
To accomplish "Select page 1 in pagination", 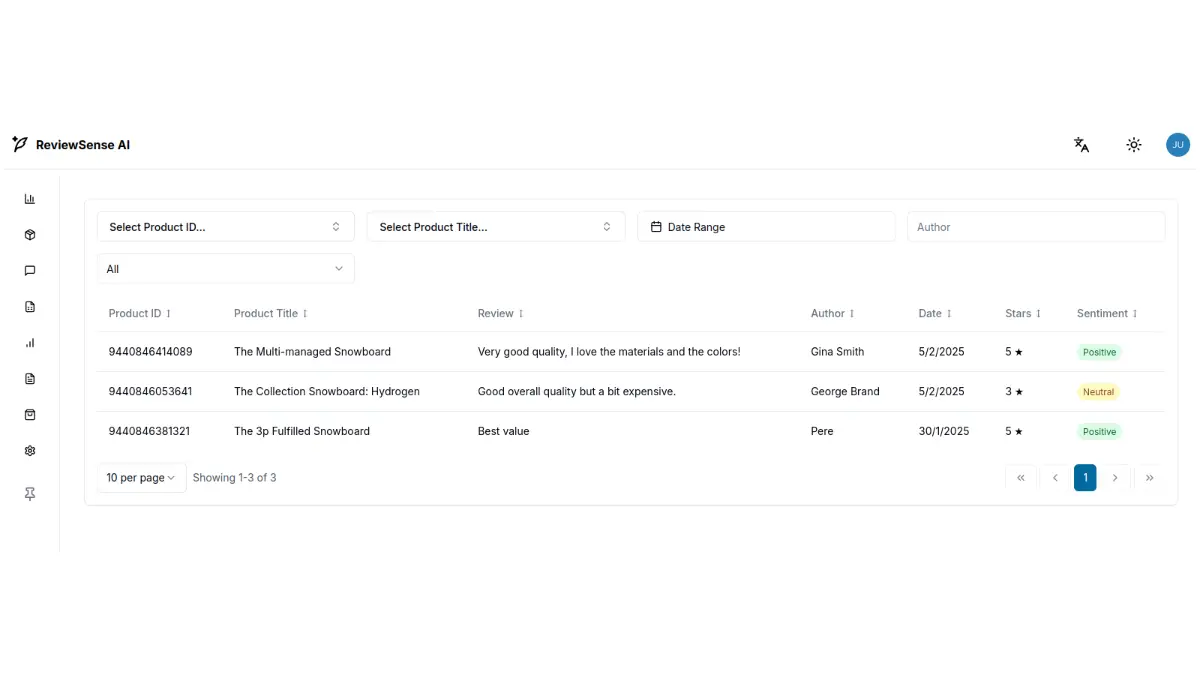I will [1085, 478].
